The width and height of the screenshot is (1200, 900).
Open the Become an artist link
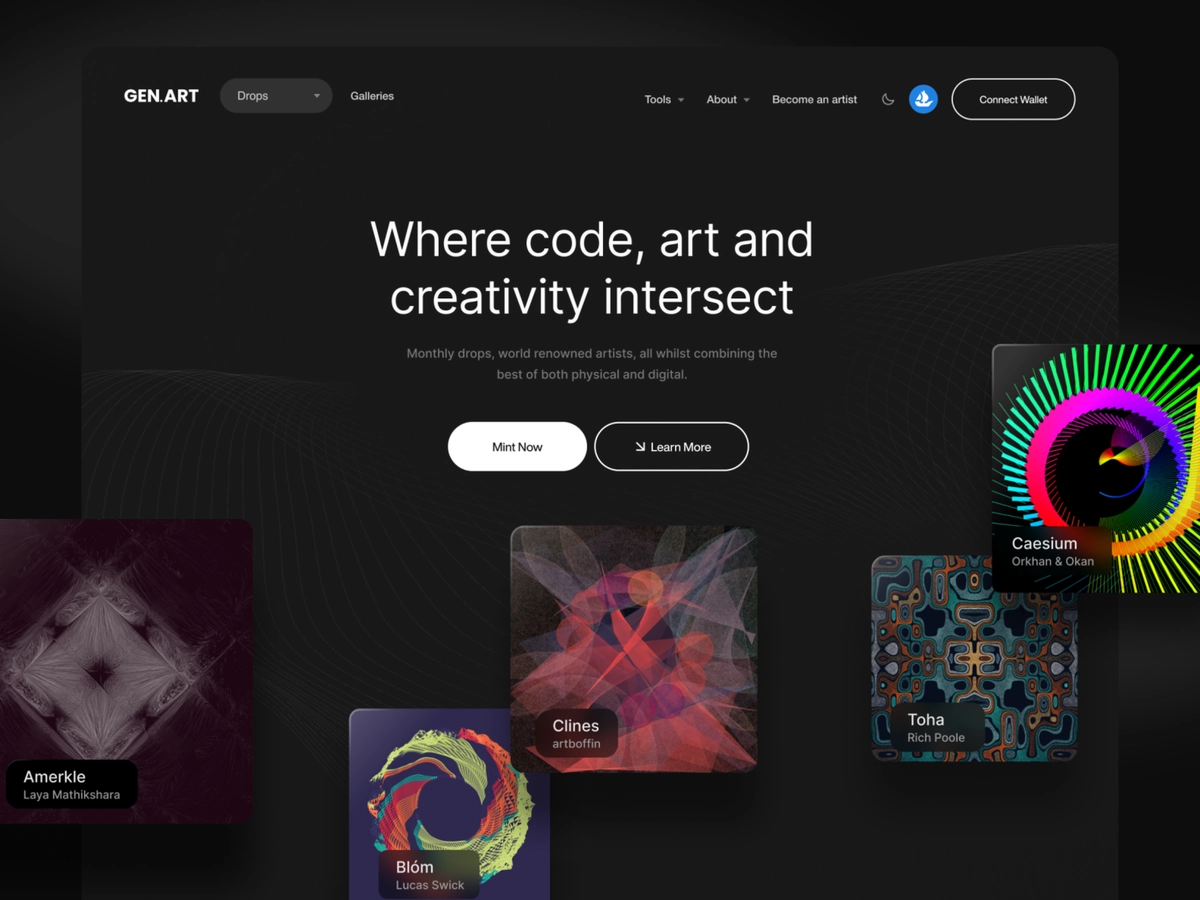814,100
